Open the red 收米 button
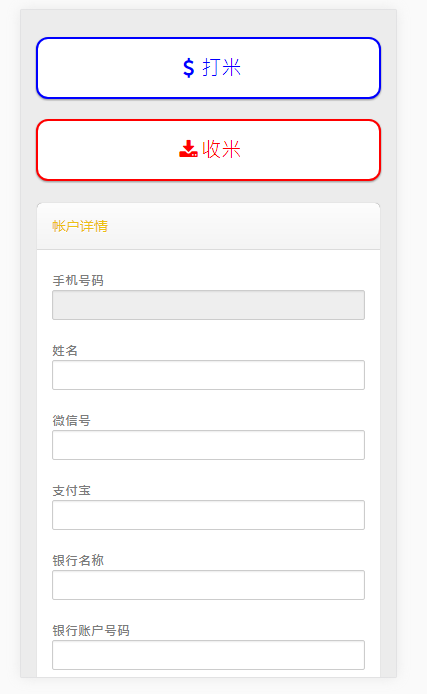The width and height of the screenshot is (427, 694). coord(208,150)
